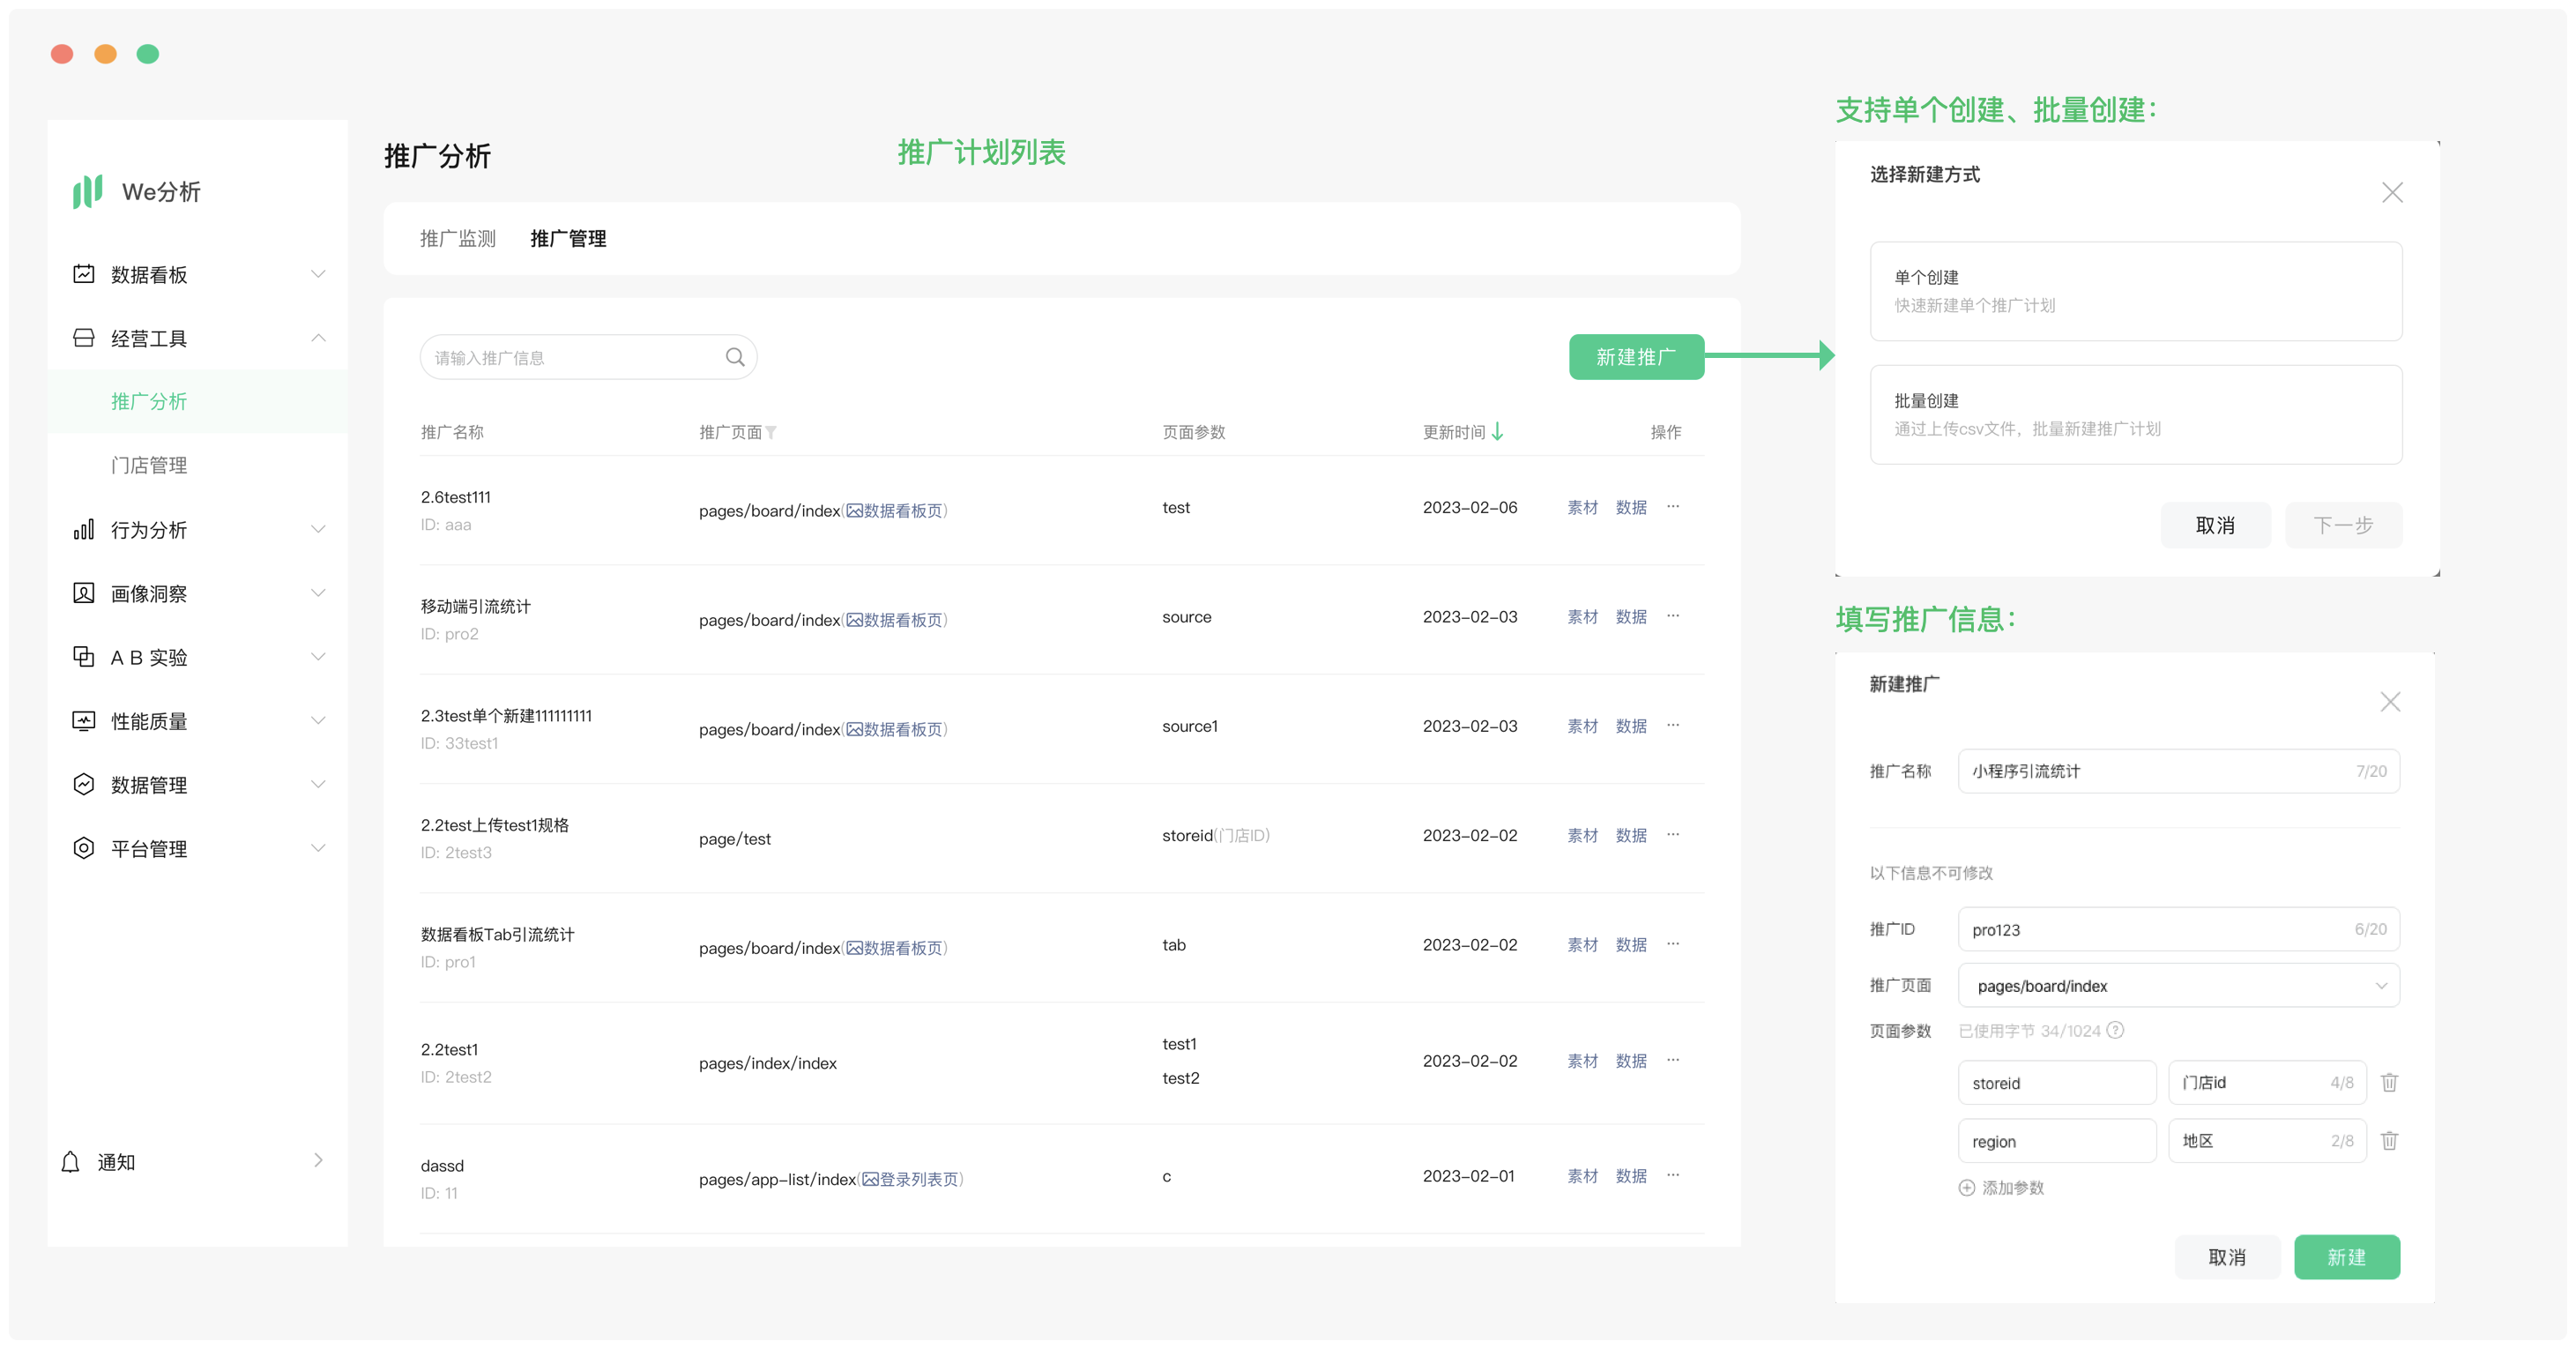Screen dimensions: 2576x1349
Task: Delete the storeid parameter row
Action: coord(2389,1082)
